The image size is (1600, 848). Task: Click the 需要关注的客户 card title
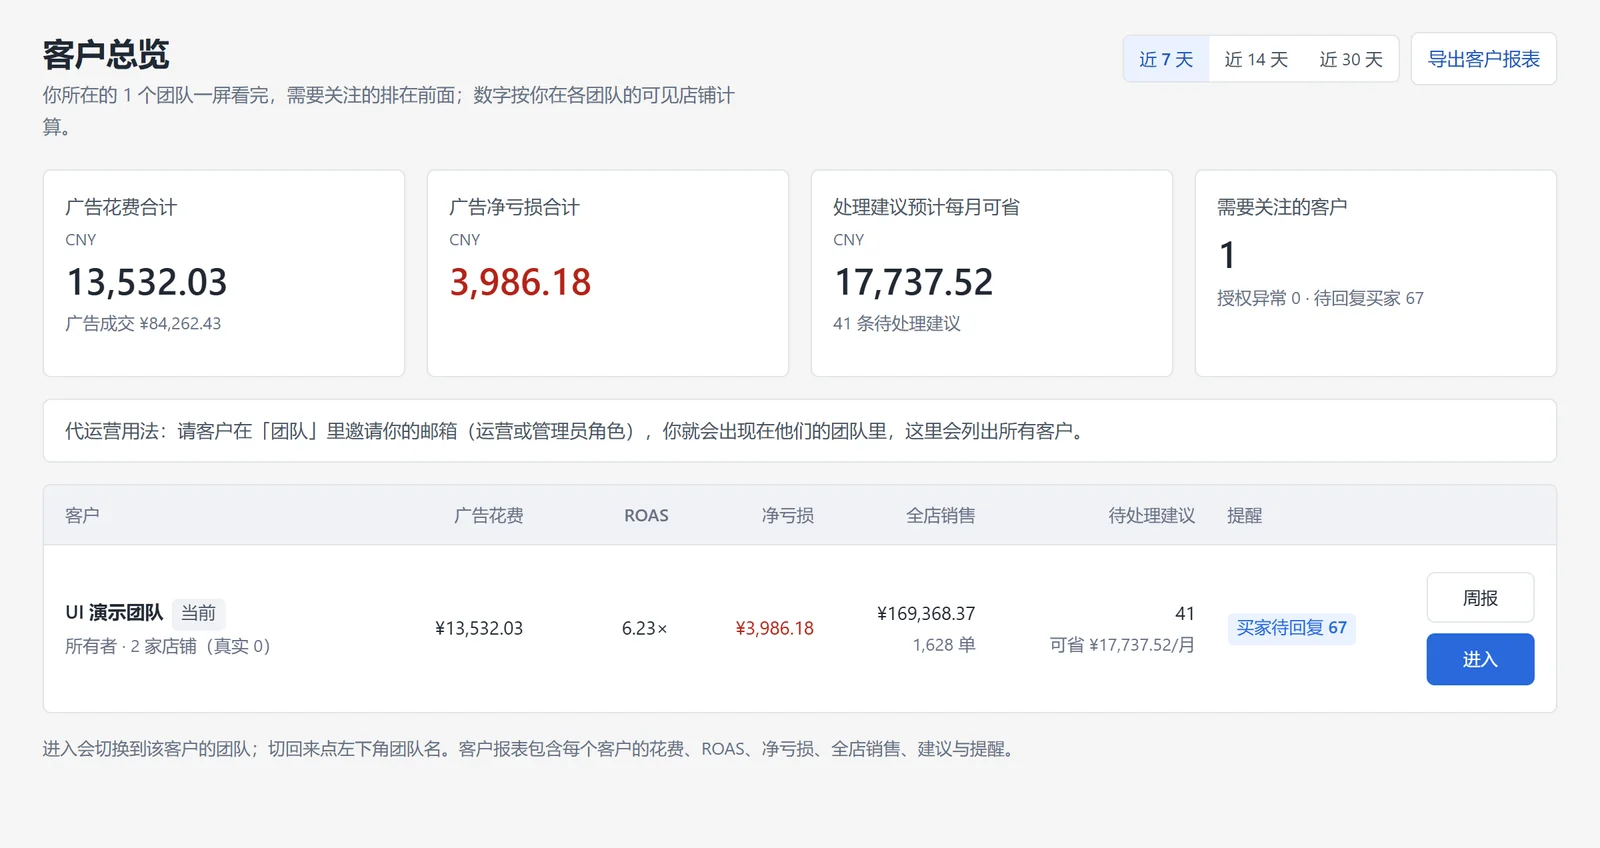click(x=1282, y=207)
